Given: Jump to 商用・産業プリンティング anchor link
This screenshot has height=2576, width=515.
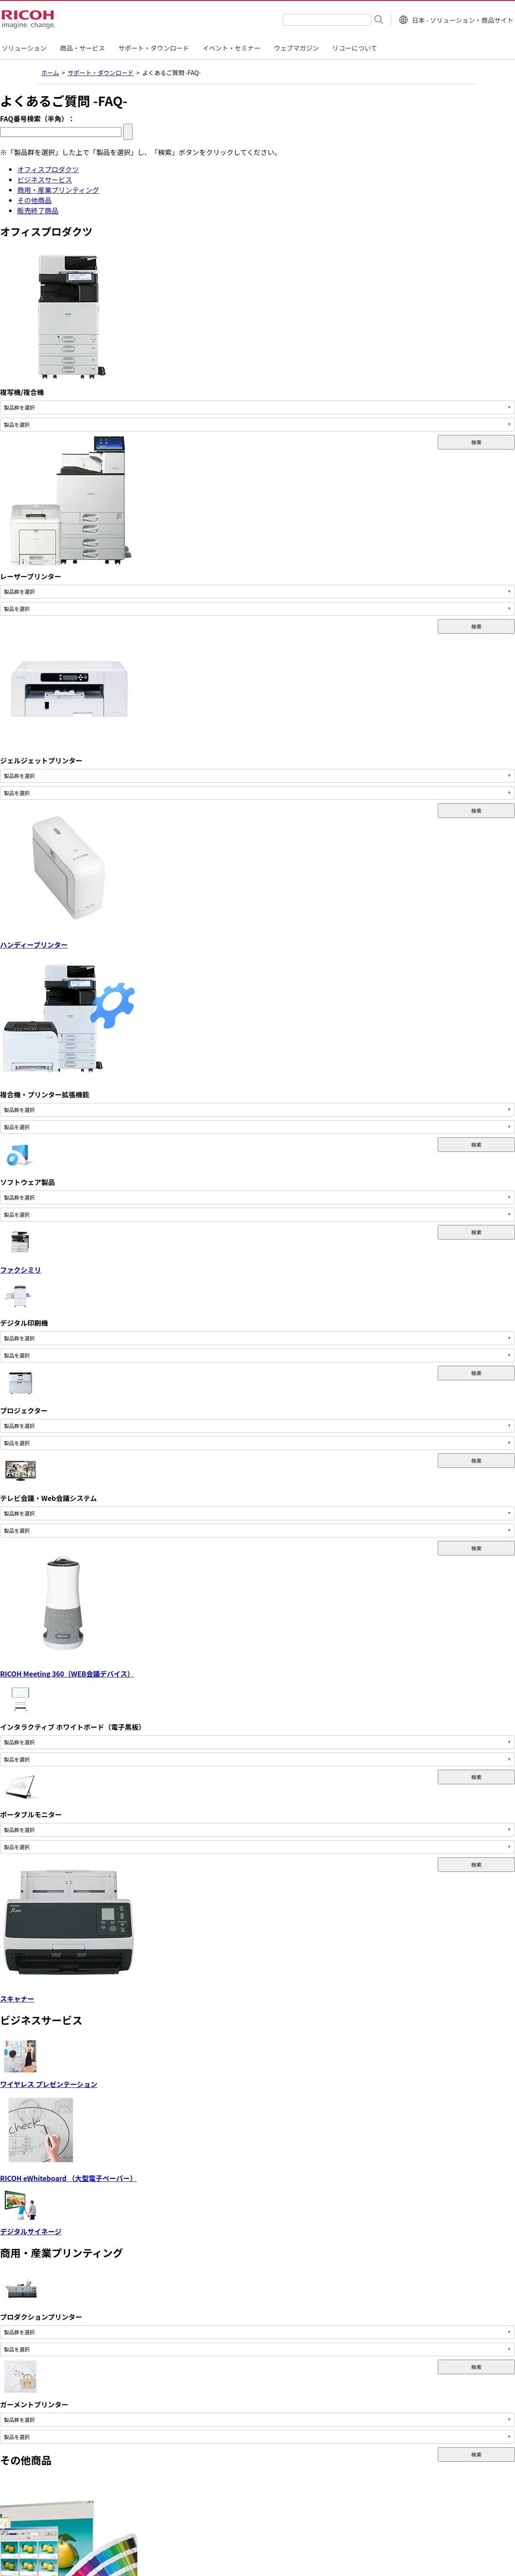Looking at the screenshot, I should [58, 190].
